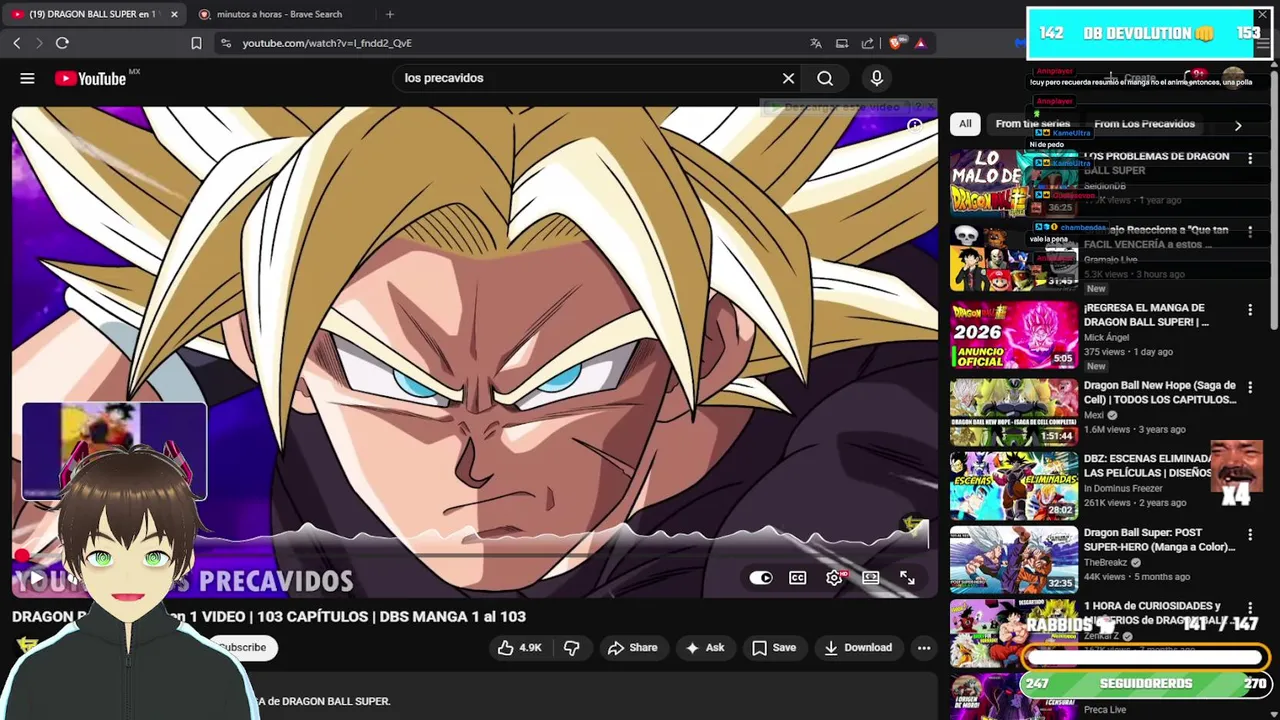Select the 'From Los Precavidos' chip

tap(1144, 124)
